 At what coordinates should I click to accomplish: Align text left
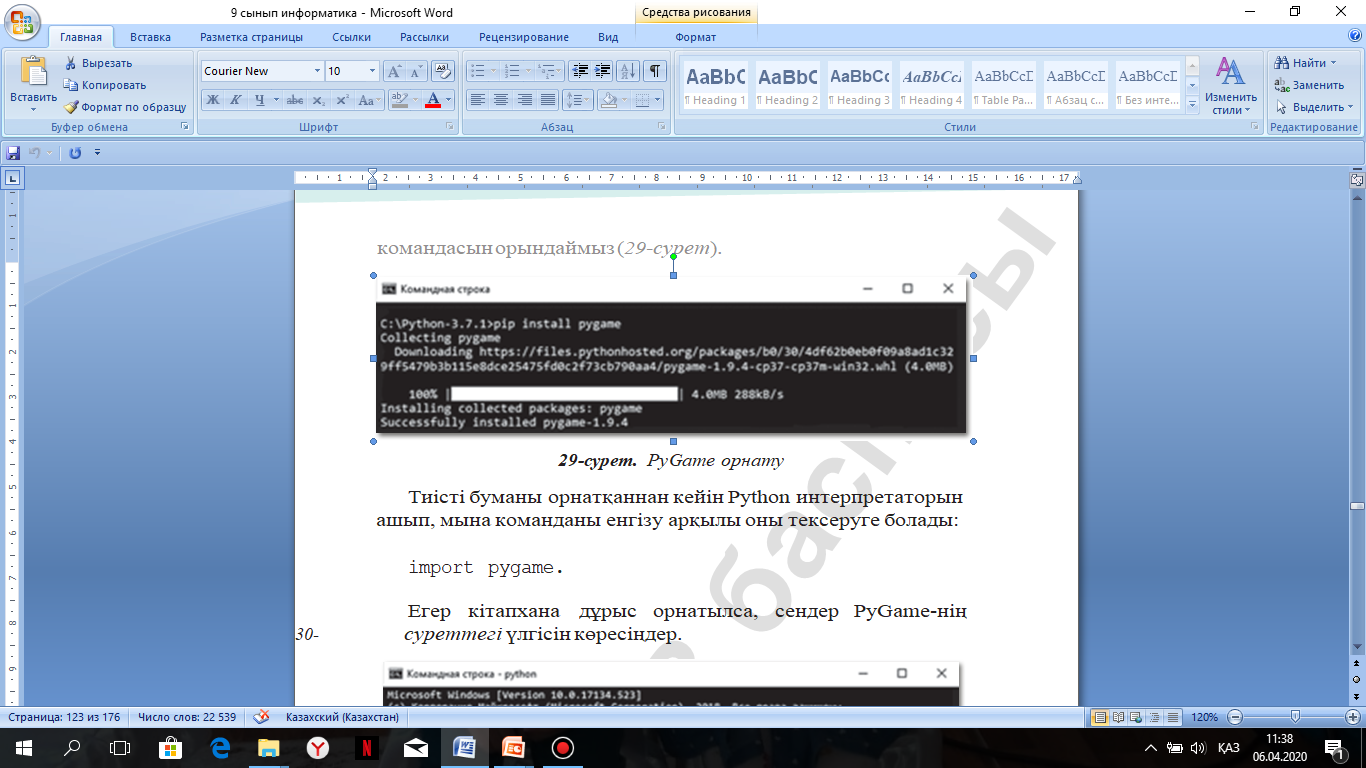pyautogui.click(x=478, y=100)
